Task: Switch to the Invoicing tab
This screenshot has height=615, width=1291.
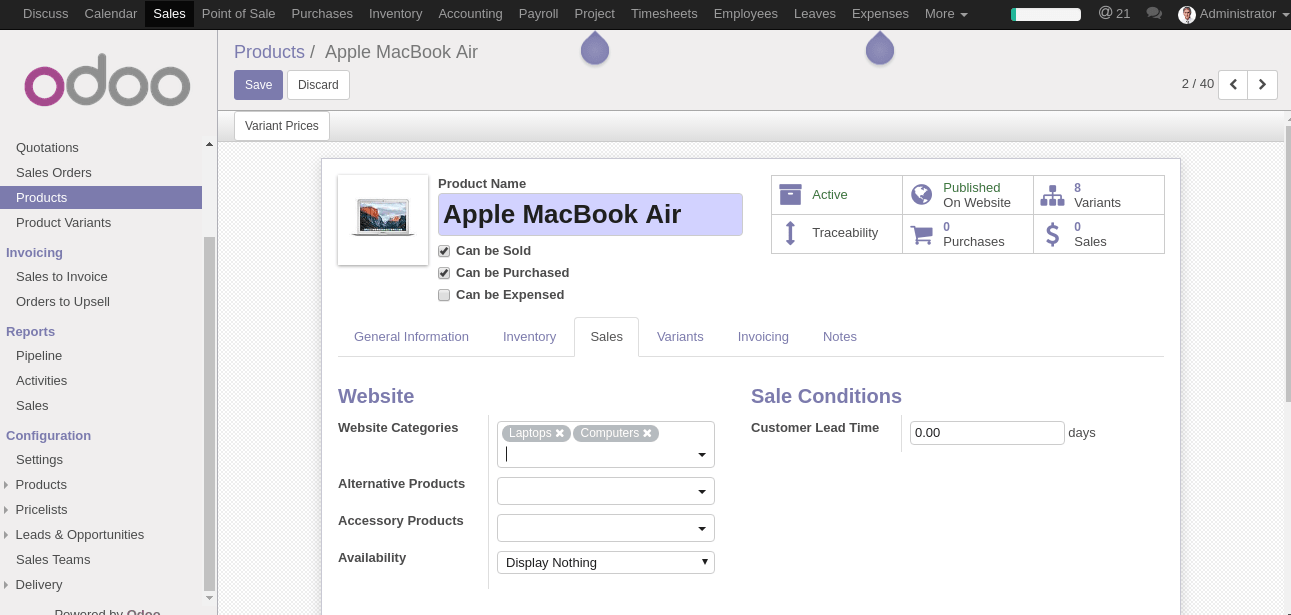Action: click(x=763, y=337)
